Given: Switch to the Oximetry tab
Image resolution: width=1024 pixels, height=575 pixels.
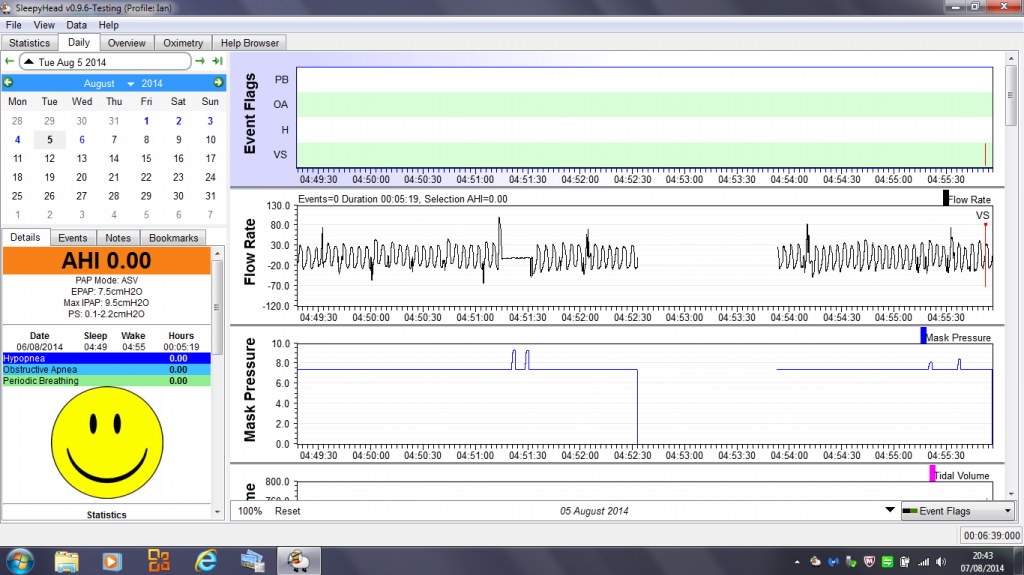Looking at the screenshot, I should click(183, 43).
